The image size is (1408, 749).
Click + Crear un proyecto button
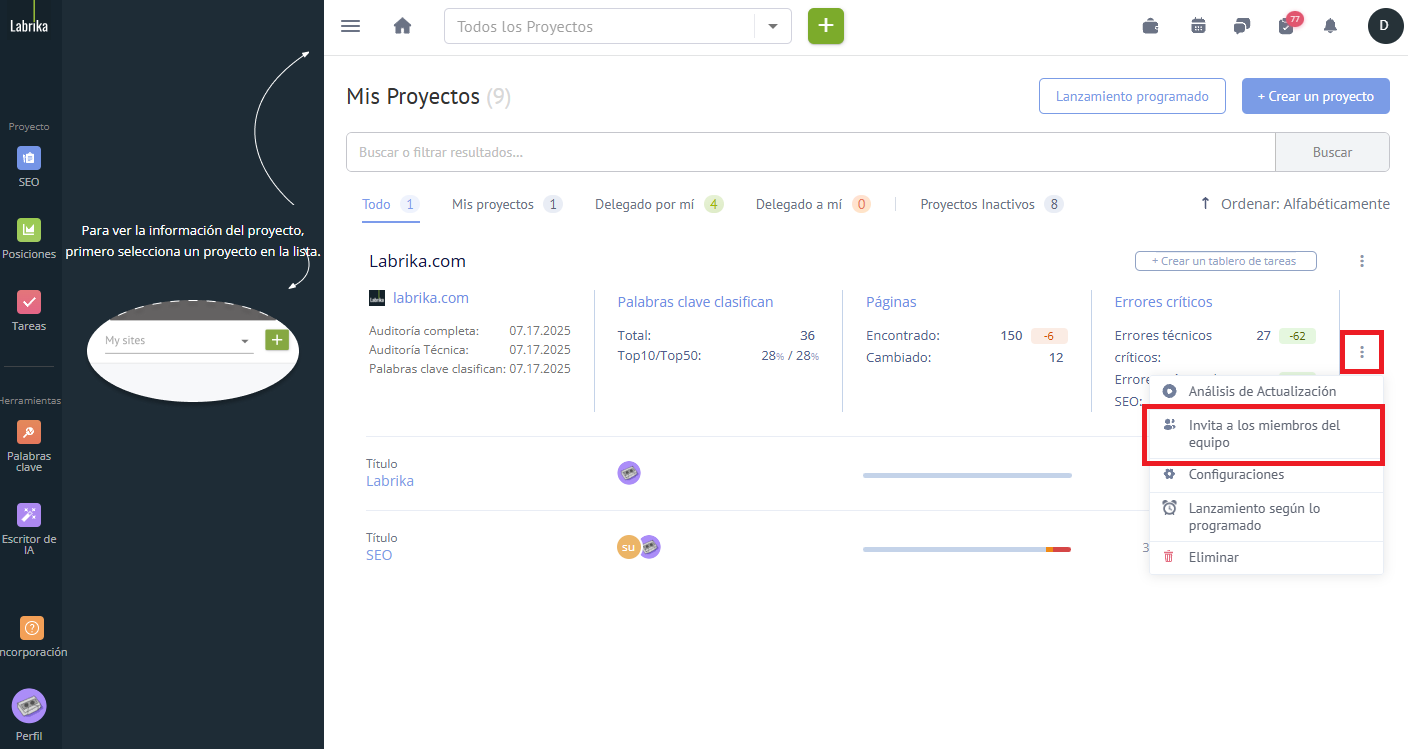[x=1316, y=97]
